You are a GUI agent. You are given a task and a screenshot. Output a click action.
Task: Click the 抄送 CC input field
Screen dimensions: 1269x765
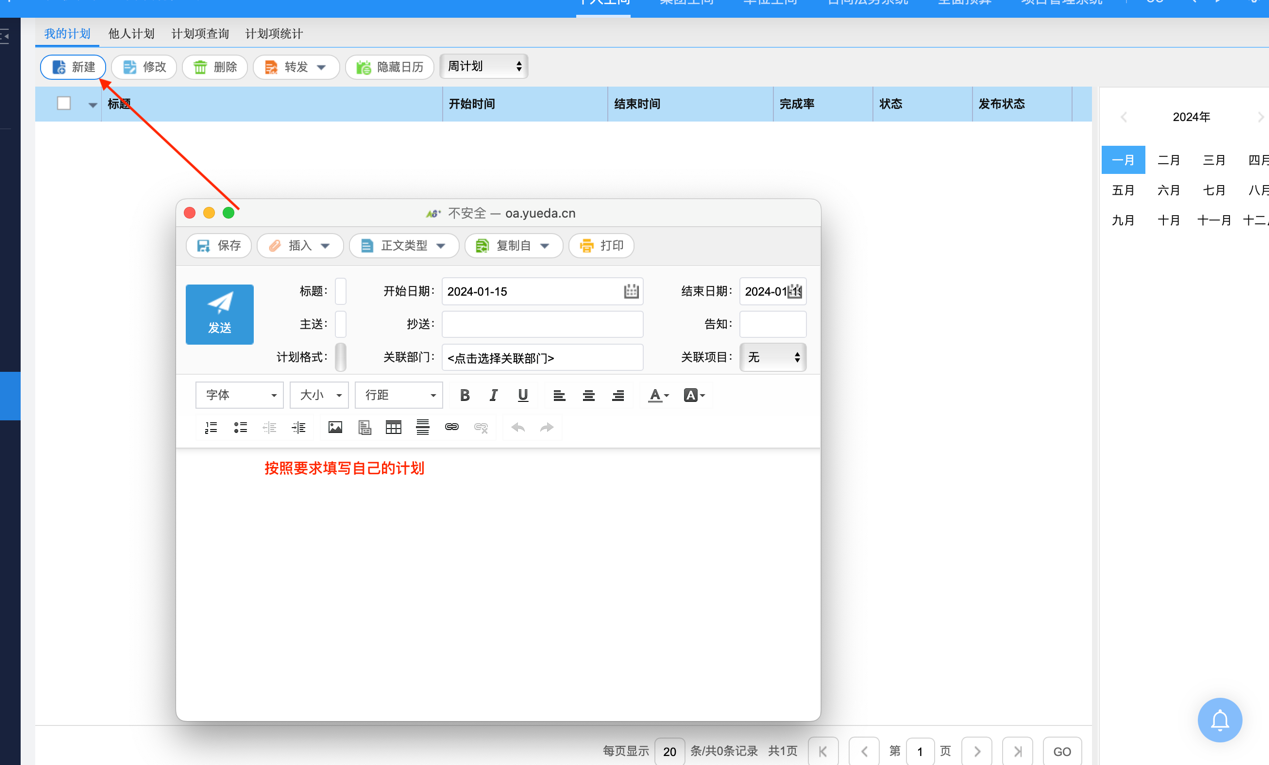[542, 323]
